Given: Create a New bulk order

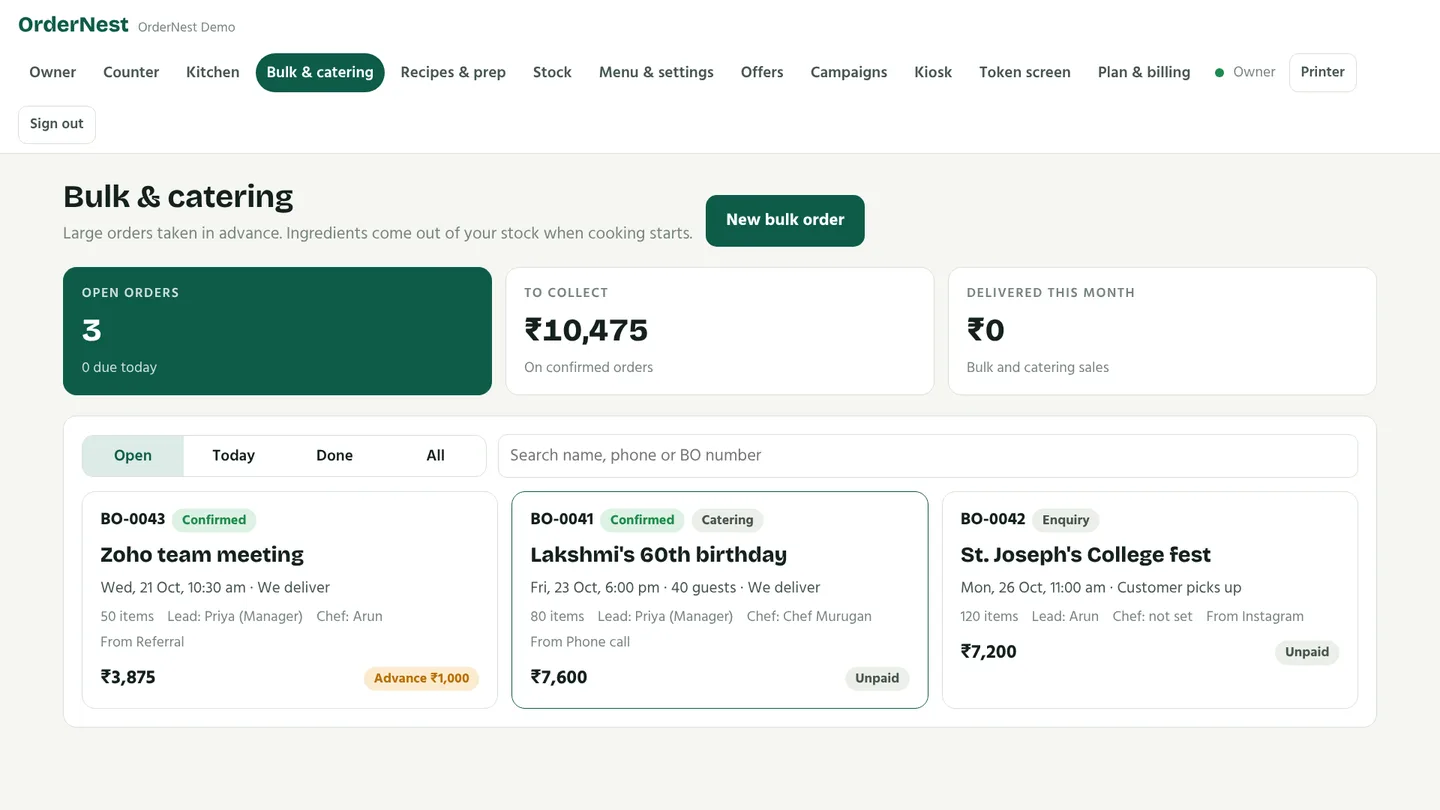Looking at the screenshot, I should 785,220.
